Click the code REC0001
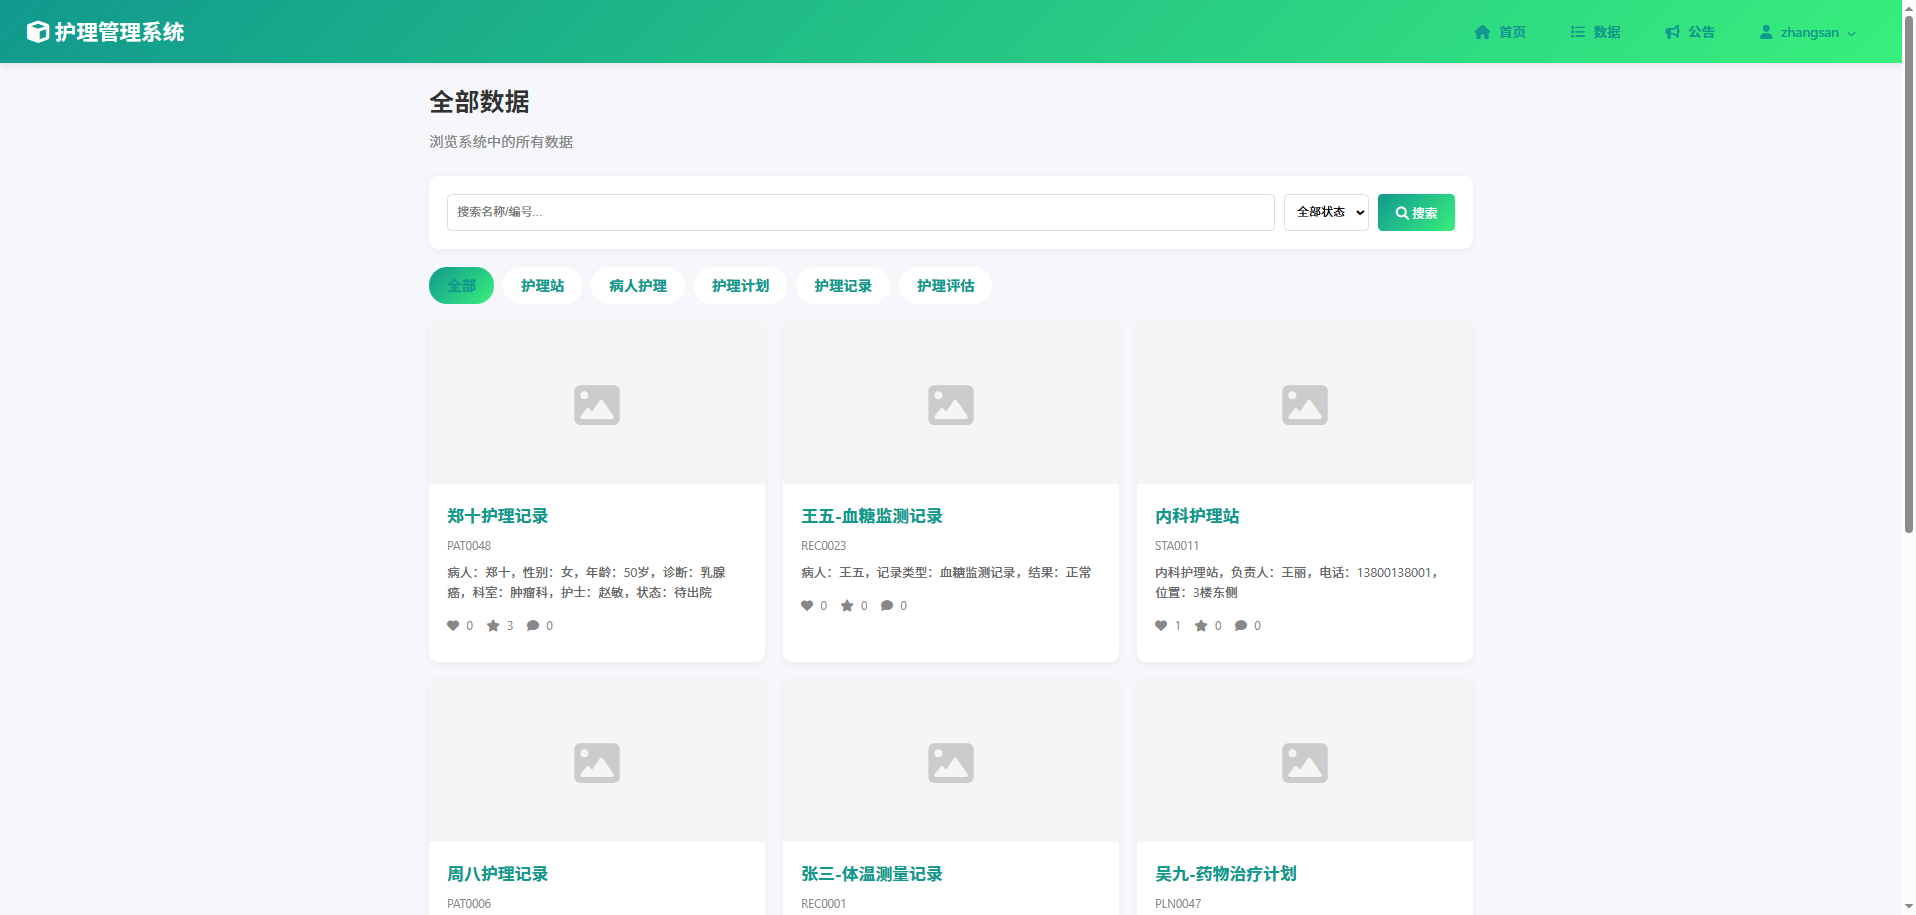This screenshot has width=1916, height=915. [x=823, y=904]
